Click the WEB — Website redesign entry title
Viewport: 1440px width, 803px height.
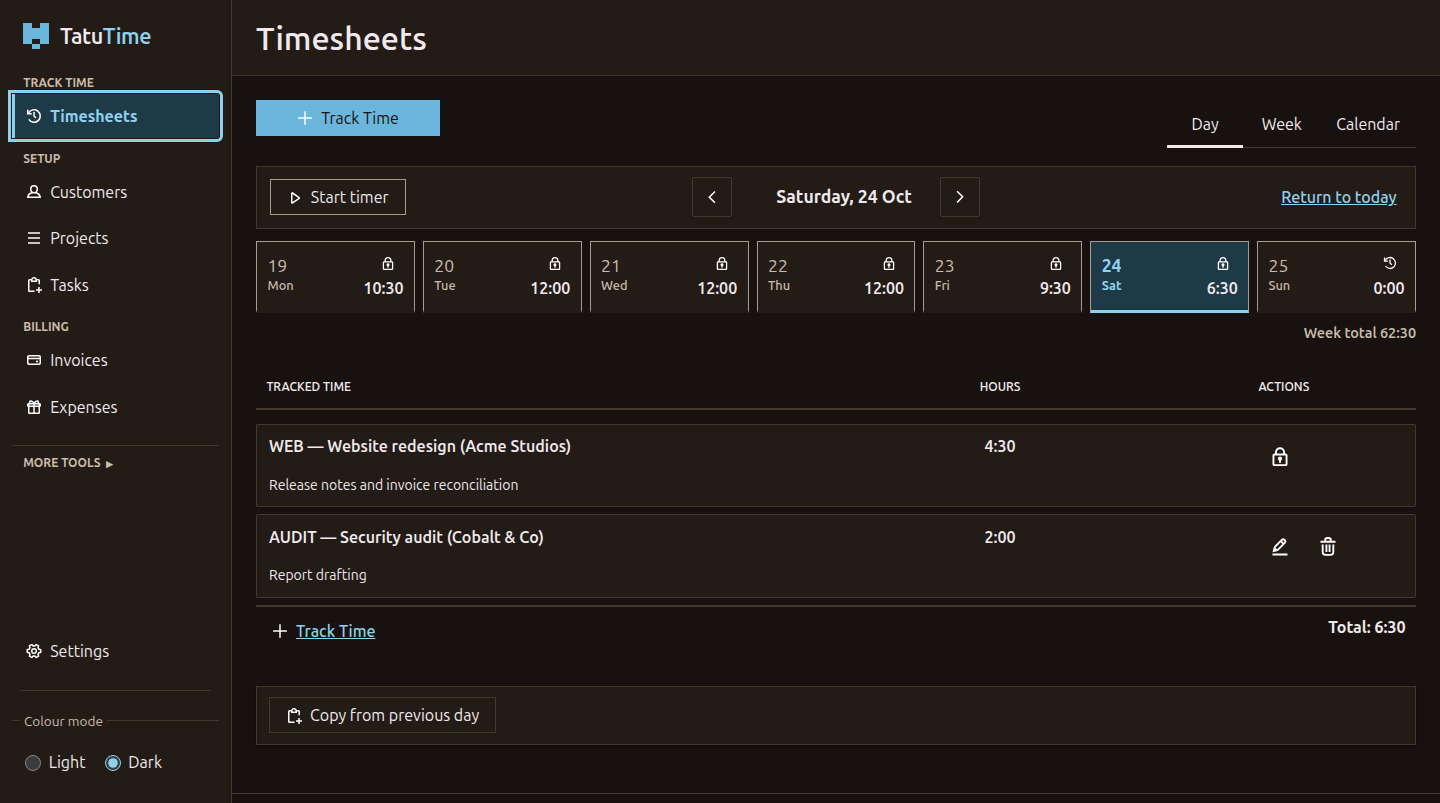coord(420,446)
